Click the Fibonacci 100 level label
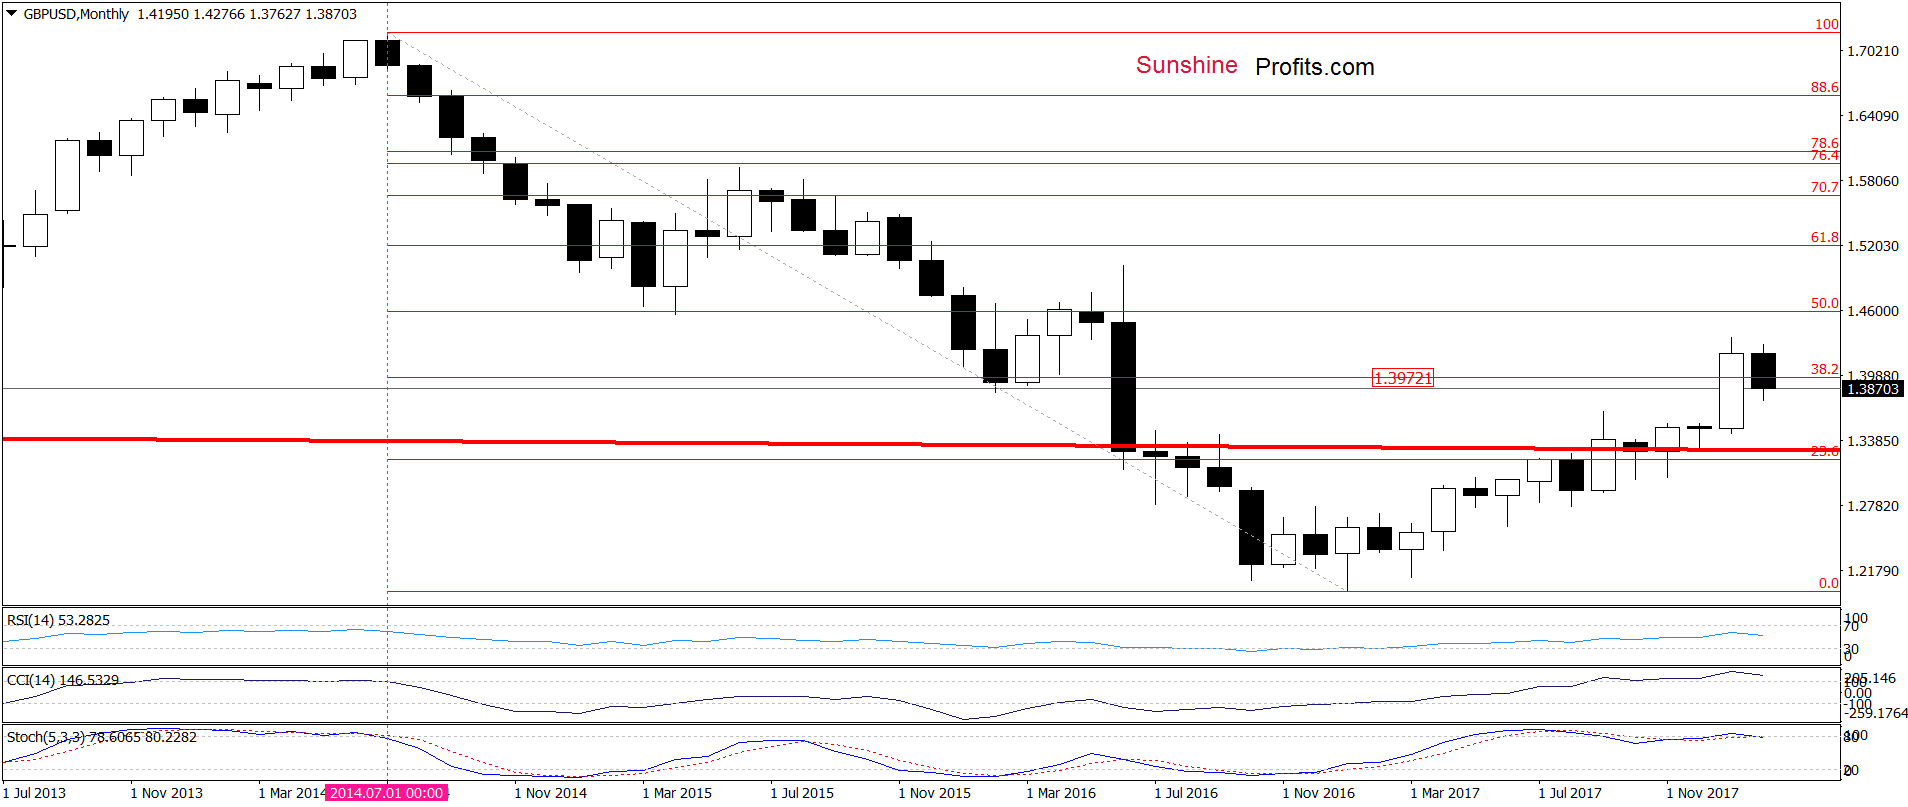 pyautogui.click(x=1826, y=24)
